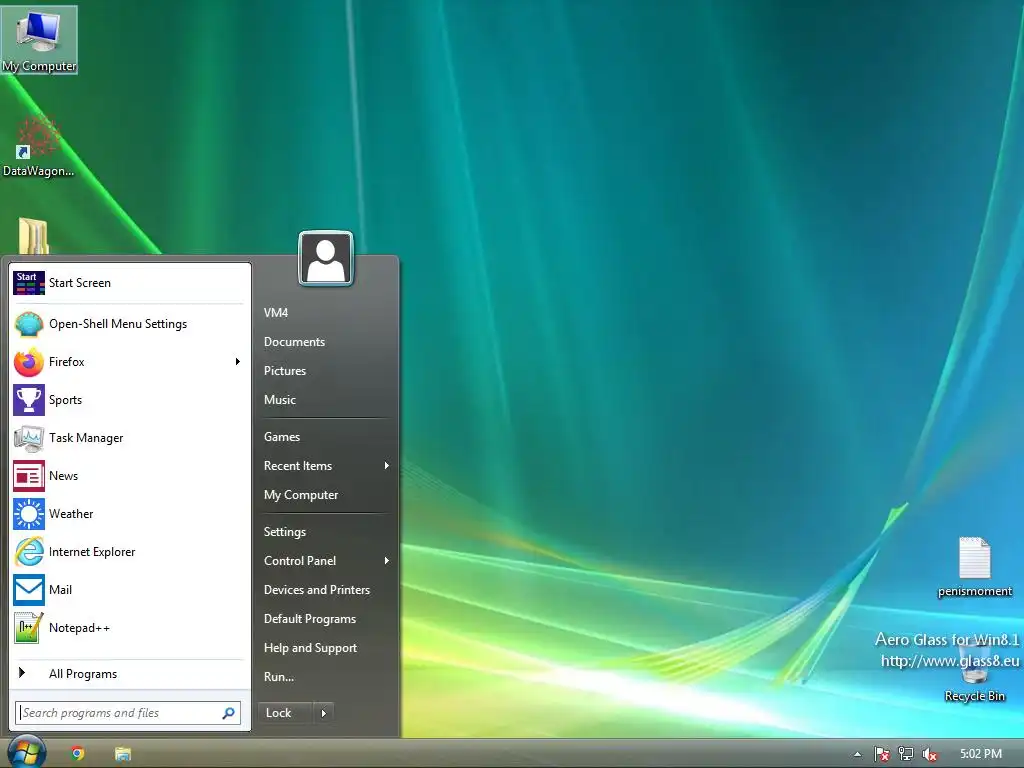This screenshot has height=768, width=1024.
Task: Open Chrome from the taskbar
Action: 78,754
